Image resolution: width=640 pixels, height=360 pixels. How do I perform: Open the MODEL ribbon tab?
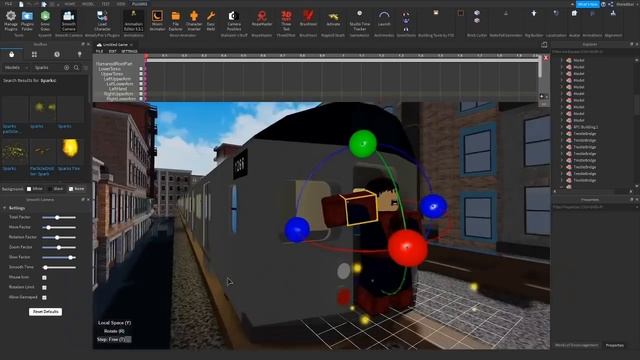(x=88, y=4)
